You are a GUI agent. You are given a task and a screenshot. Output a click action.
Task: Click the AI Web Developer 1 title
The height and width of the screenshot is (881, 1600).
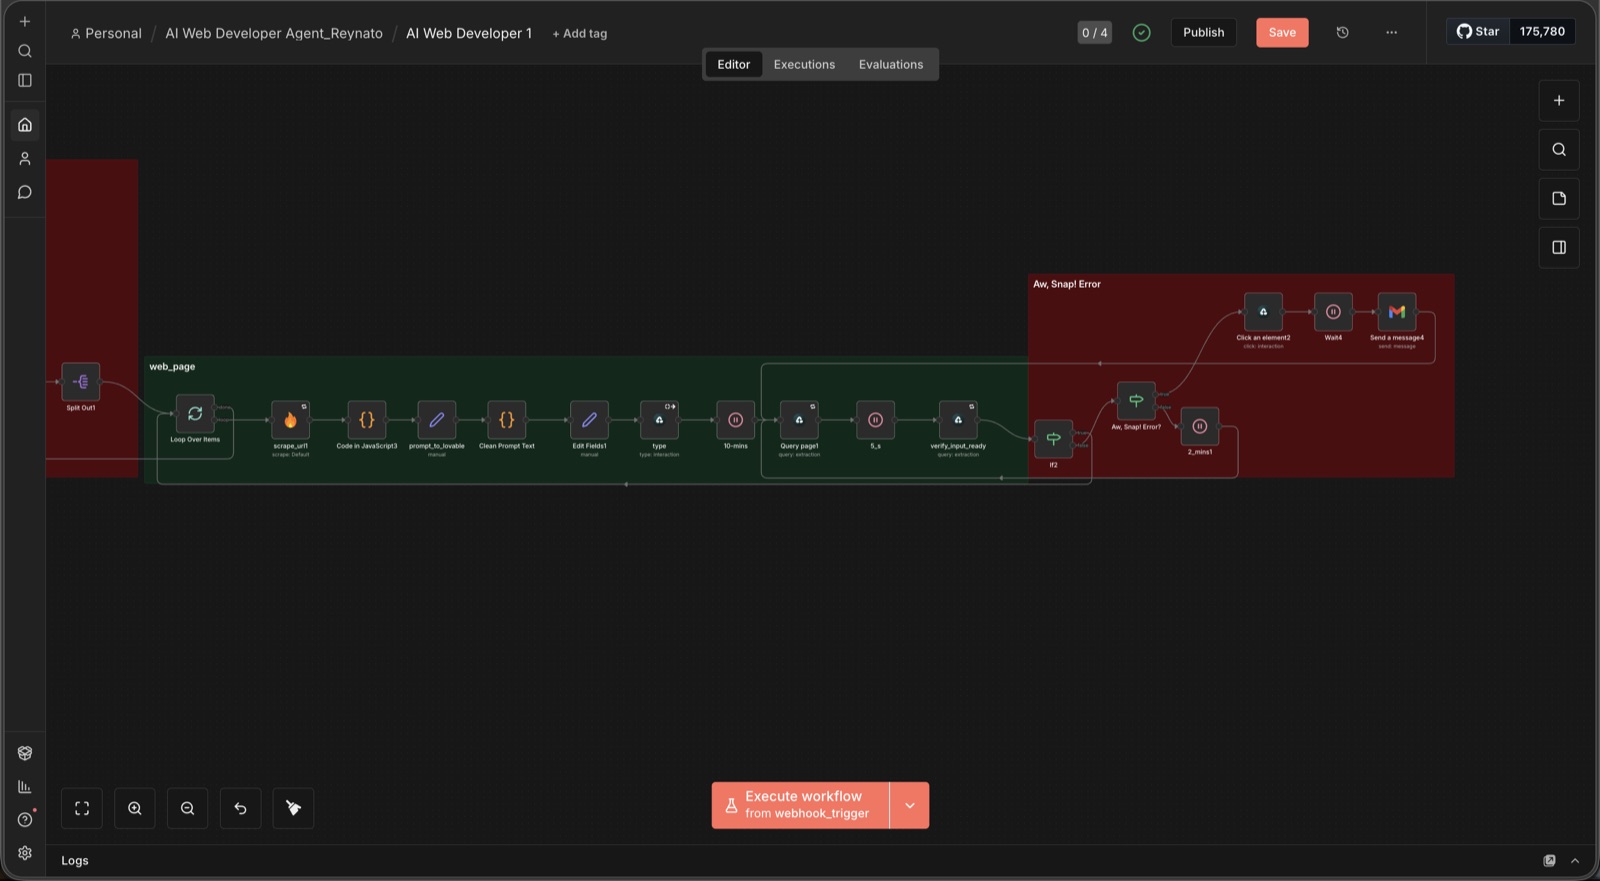point(469,33)
